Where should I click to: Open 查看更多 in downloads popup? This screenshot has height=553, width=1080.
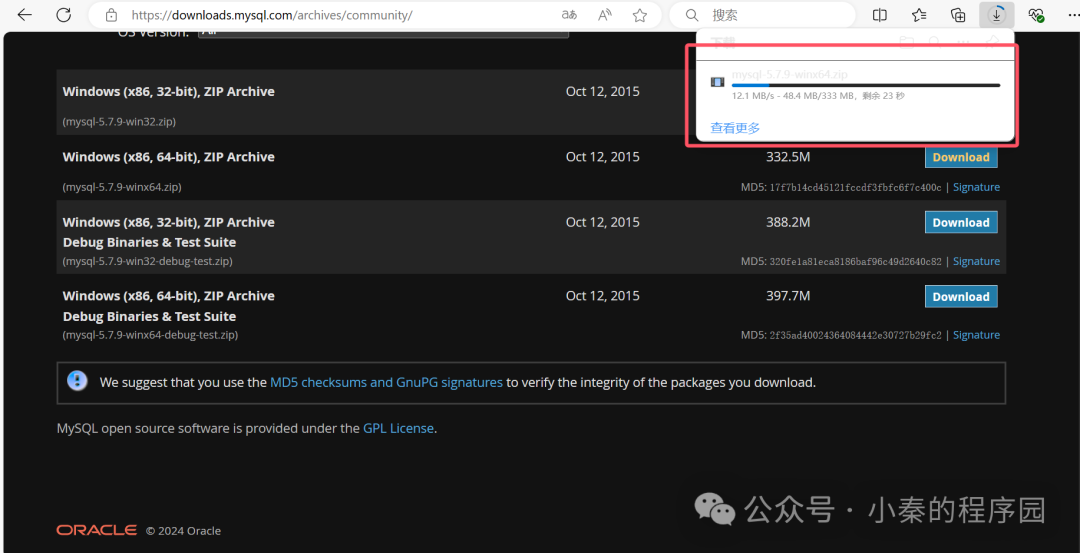pyautogui.click(x=735, y=127)
